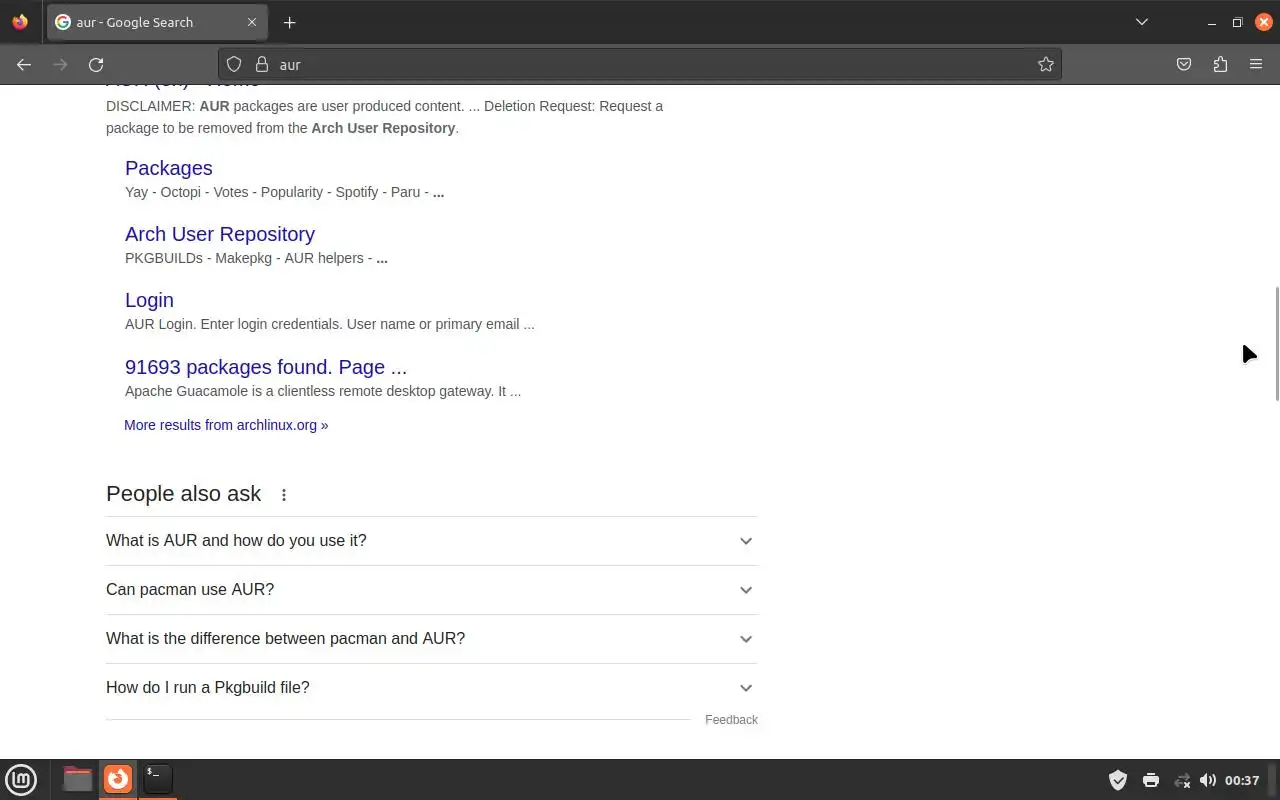Open the file manager from taskbar
The image size is (1280, 800).
click(77, 779)
